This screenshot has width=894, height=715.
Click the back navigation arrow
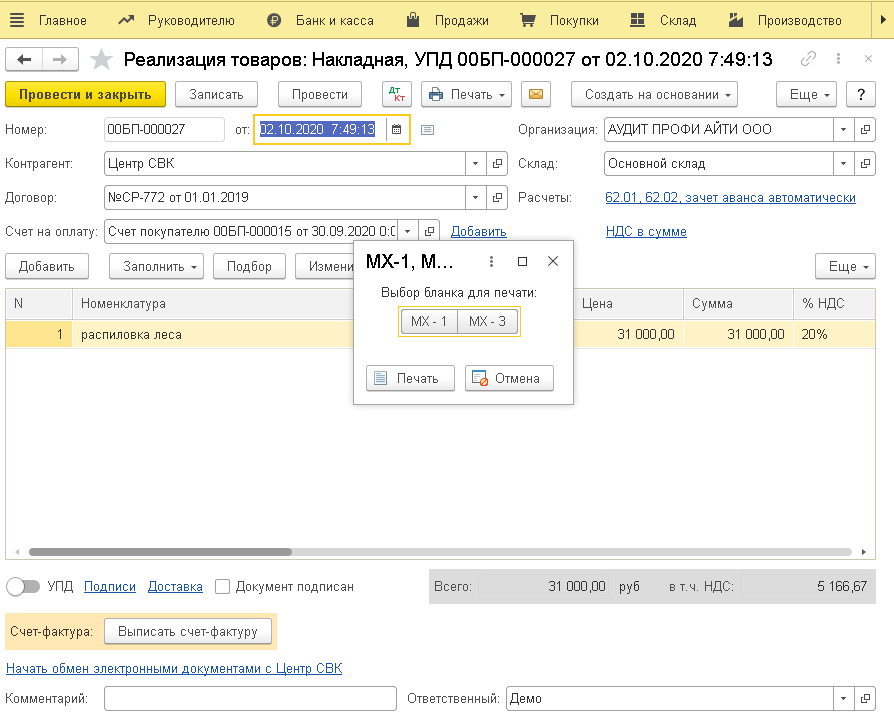coord(25,60)
